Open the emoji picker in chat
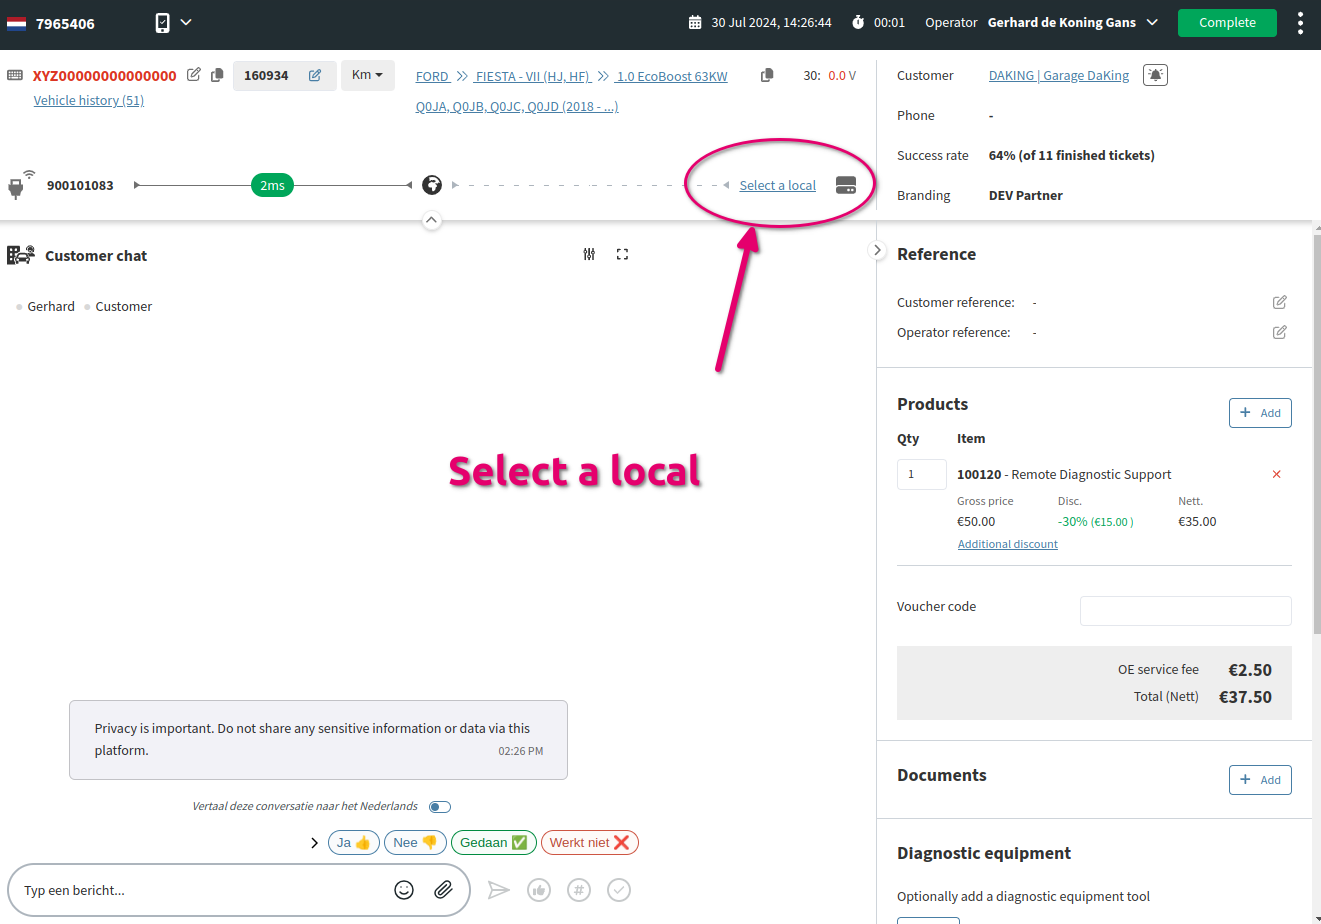Screen dimensions: 1321x924 (404, 889)
